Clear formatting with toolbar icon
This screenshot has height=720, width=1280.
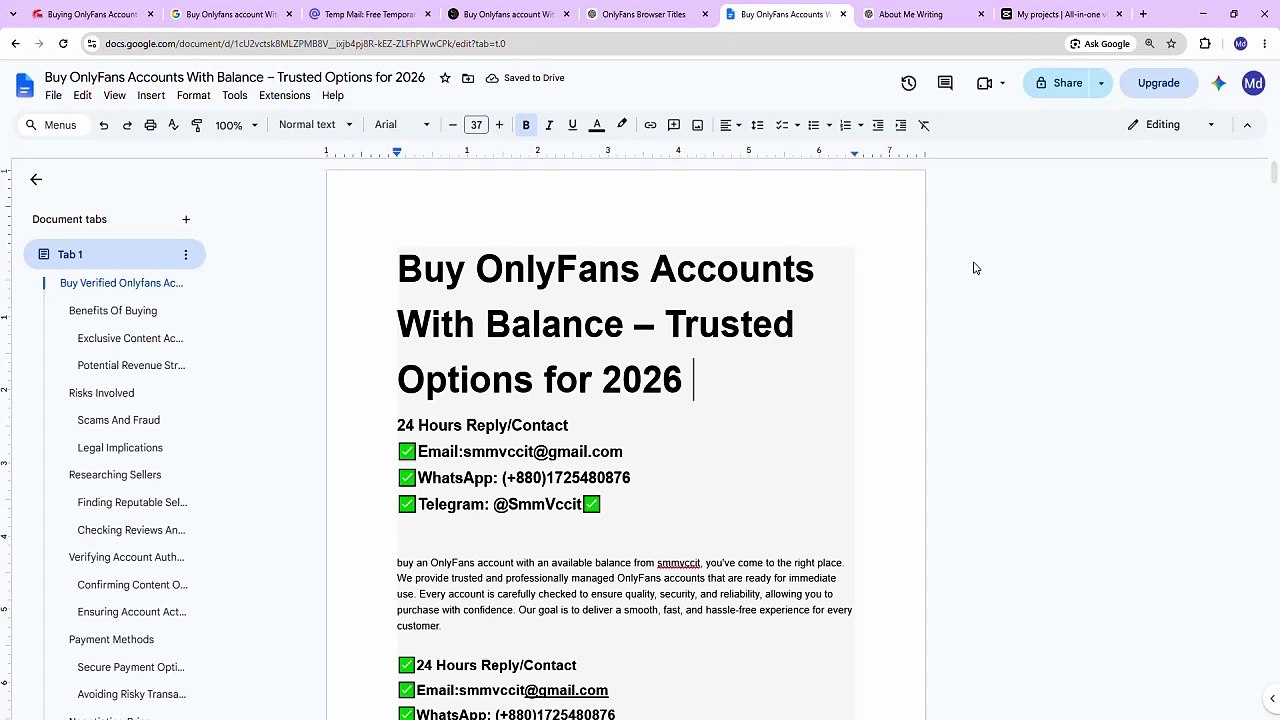(924, 125)
